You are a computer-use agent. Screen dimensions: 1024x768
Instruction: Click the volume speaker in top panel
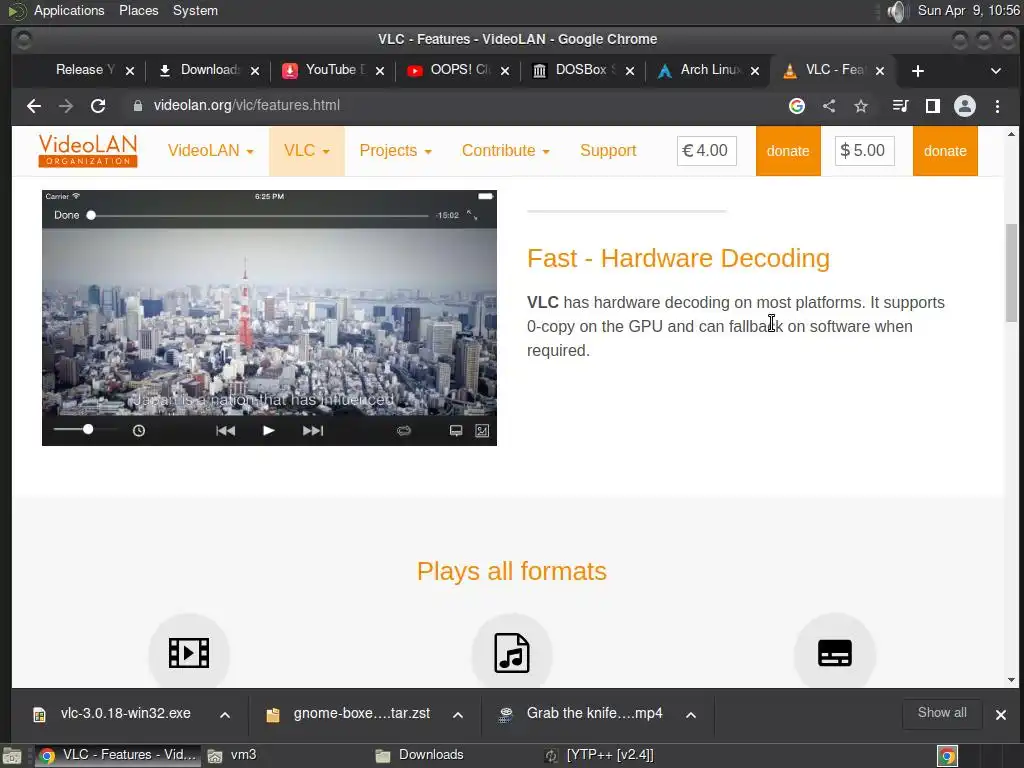898,11
